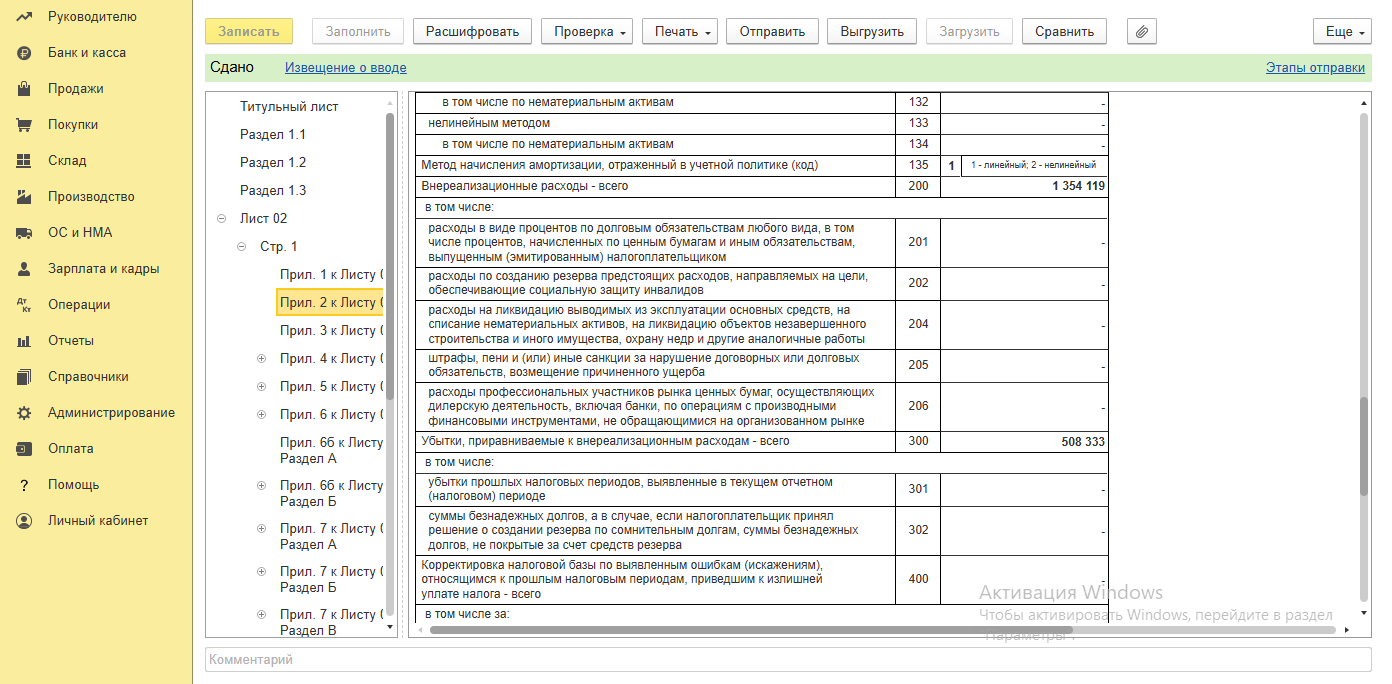Select Раздел 1.2 in the tree

273,163
